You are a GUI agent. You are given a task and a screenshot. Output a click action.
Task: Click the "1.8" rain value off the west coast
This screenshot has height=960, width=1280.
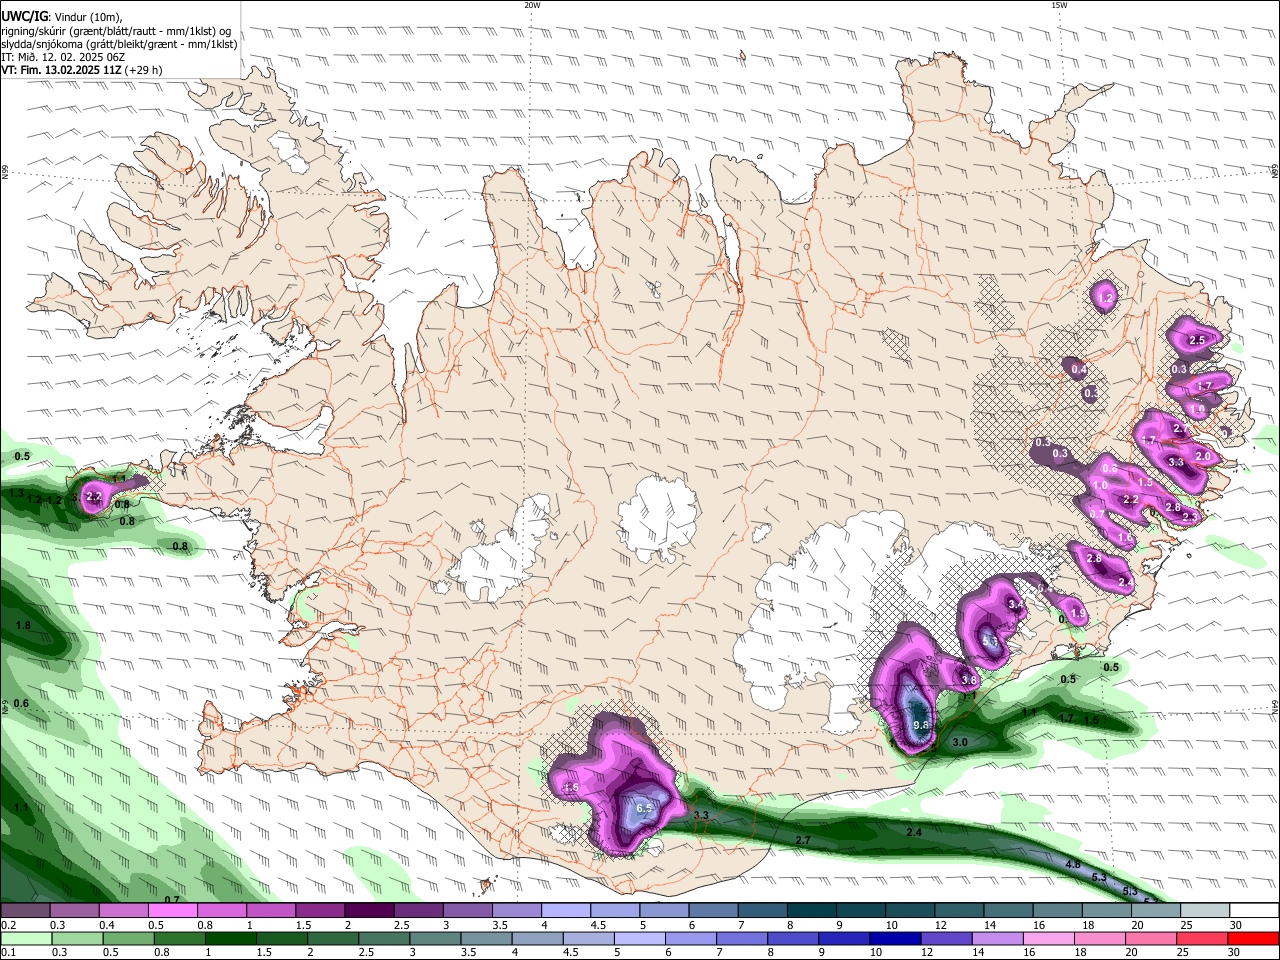24,625
